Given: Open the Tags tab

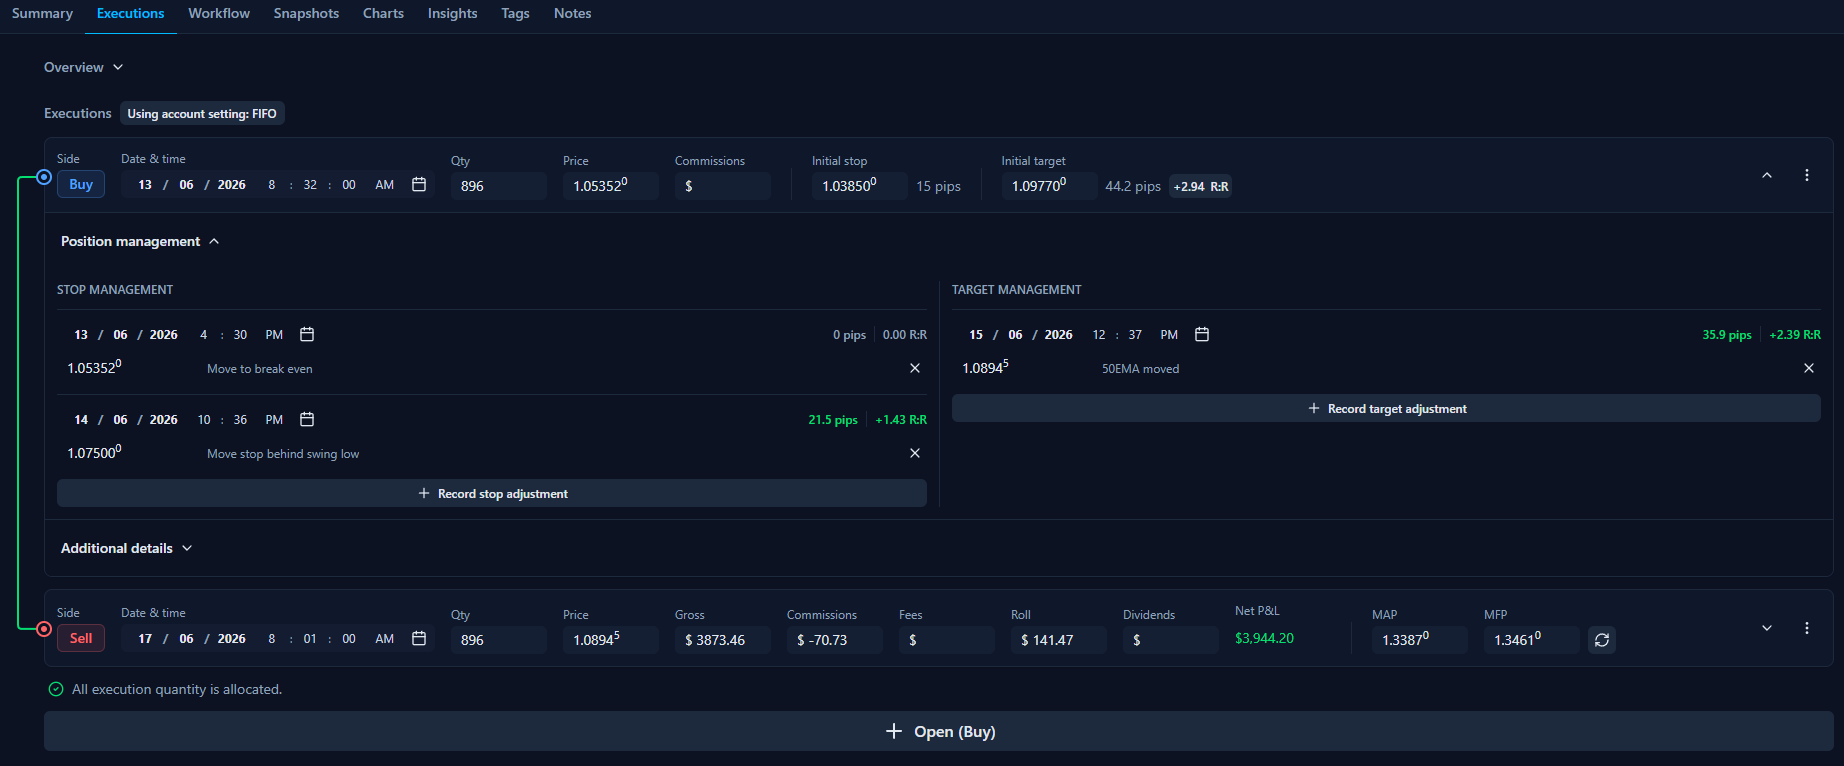Looking at the screenshot, I should (x=515, y=13).
